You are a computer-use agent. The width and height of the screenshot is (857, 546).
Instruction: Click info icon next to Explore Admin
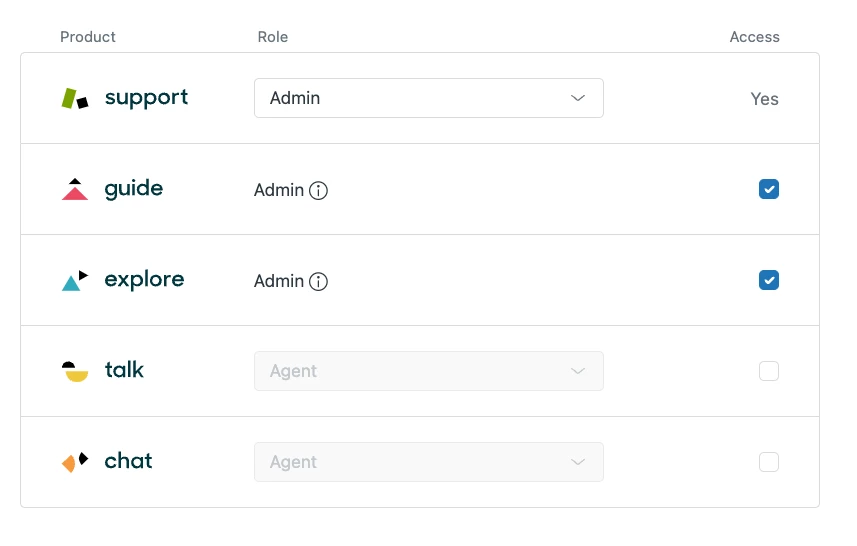pyautogui.click(x=318, y=281)
